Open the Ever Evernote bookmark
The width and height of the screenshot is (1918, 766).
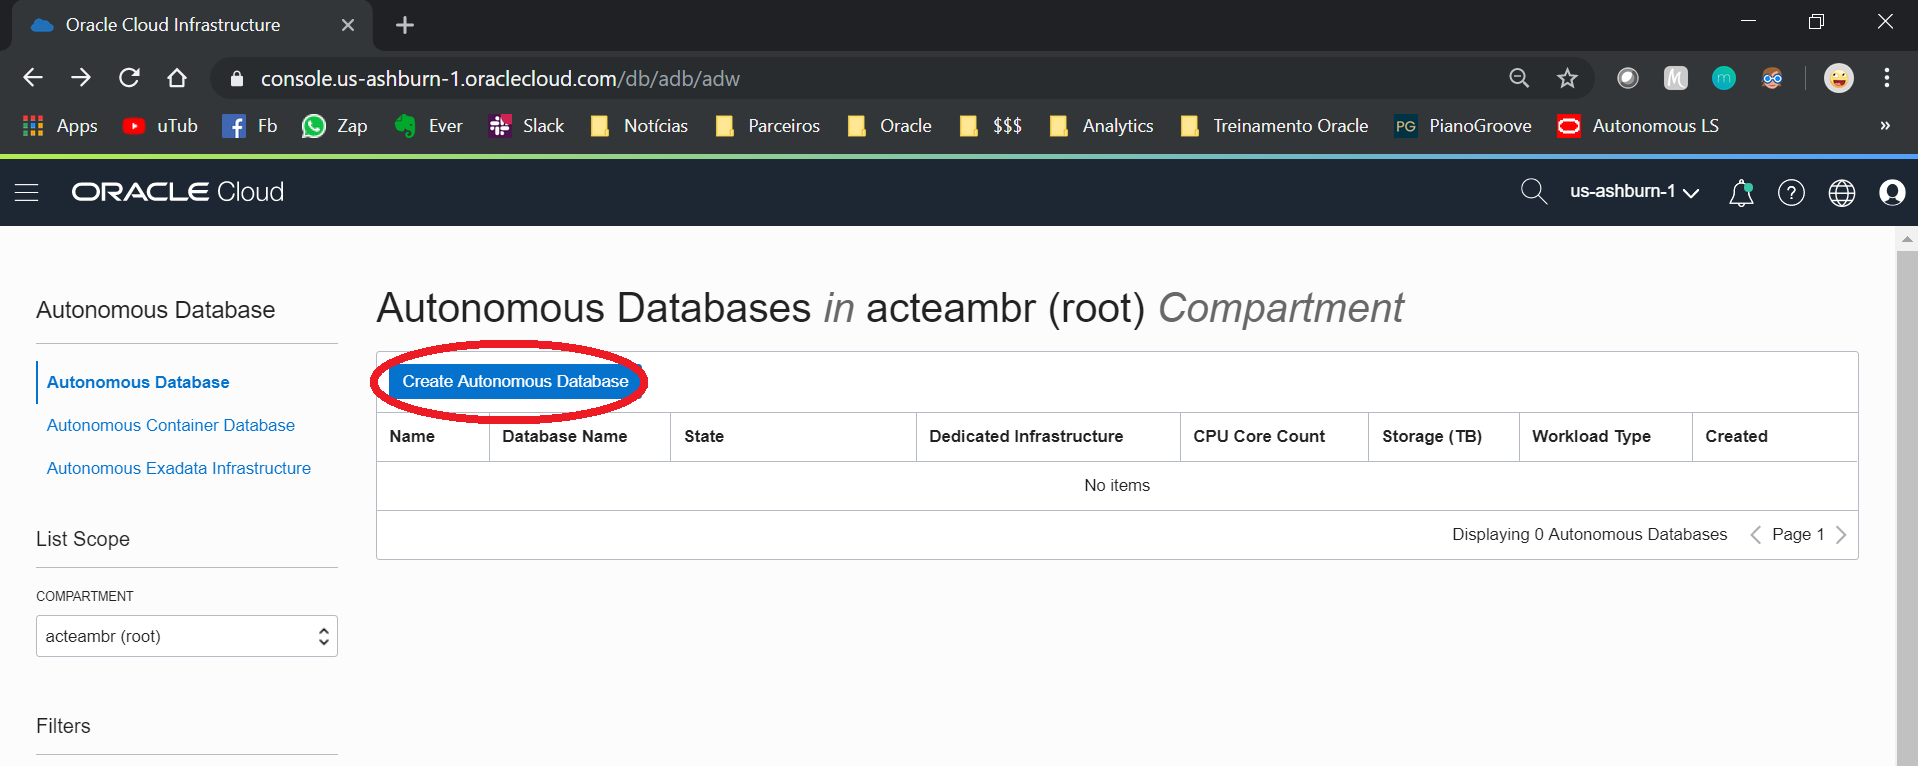(428, 126)
